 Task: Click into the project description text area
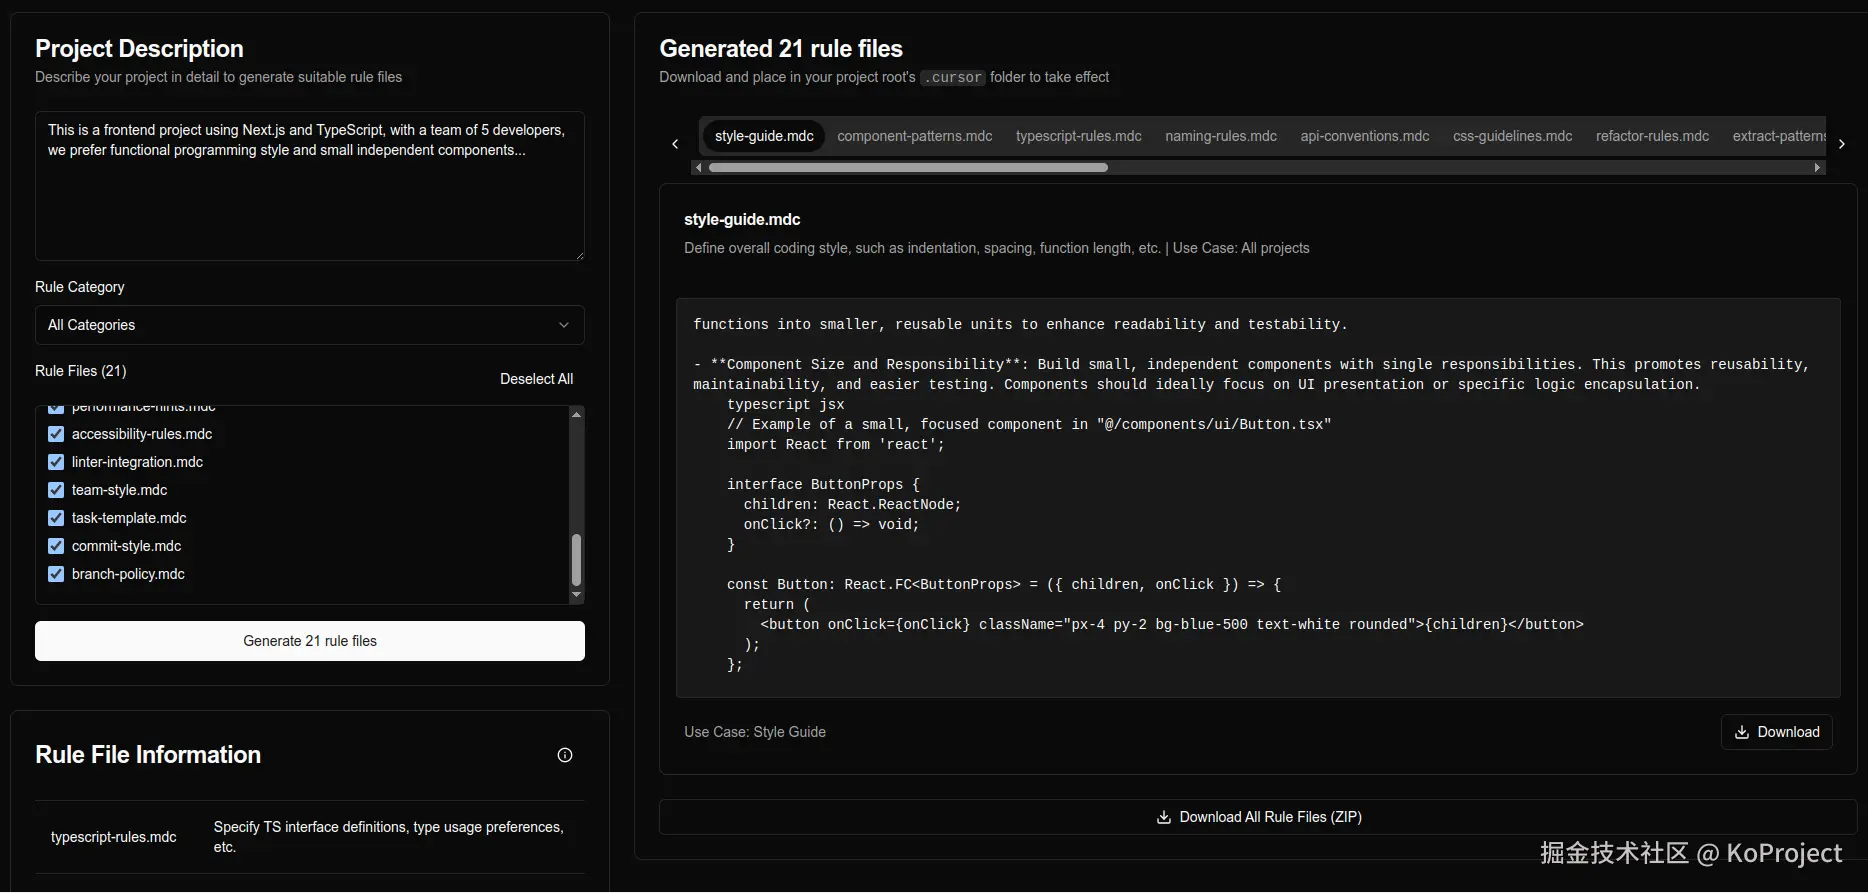tap(310, 200)
